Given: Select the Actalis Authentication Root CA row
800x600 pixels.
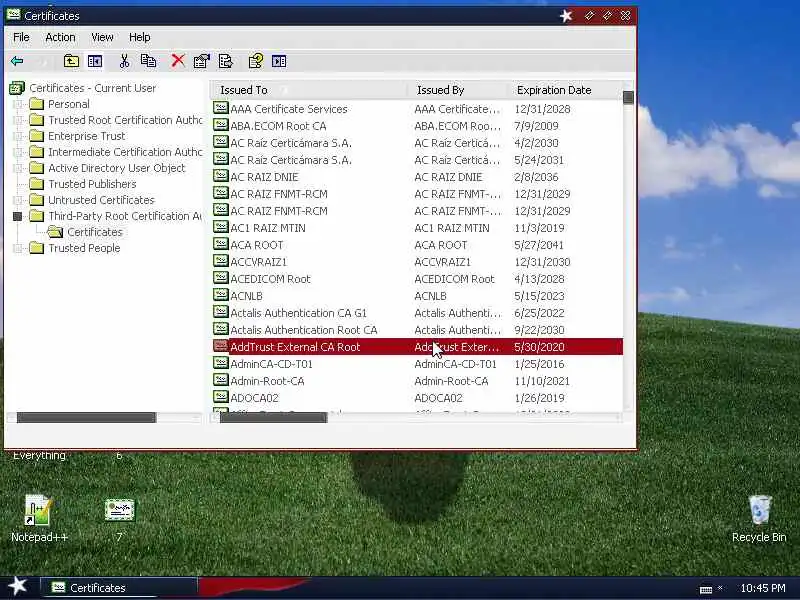Looking at the screenshot, I should coord(417,330).
